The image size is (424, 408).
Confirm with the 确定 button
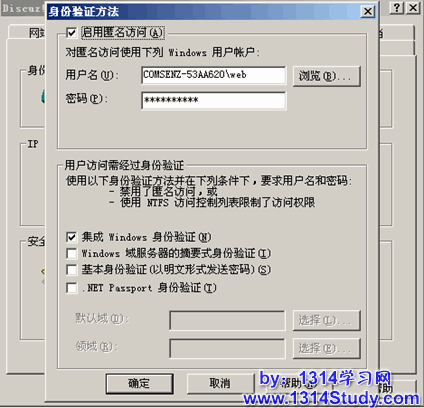(140, 384)
